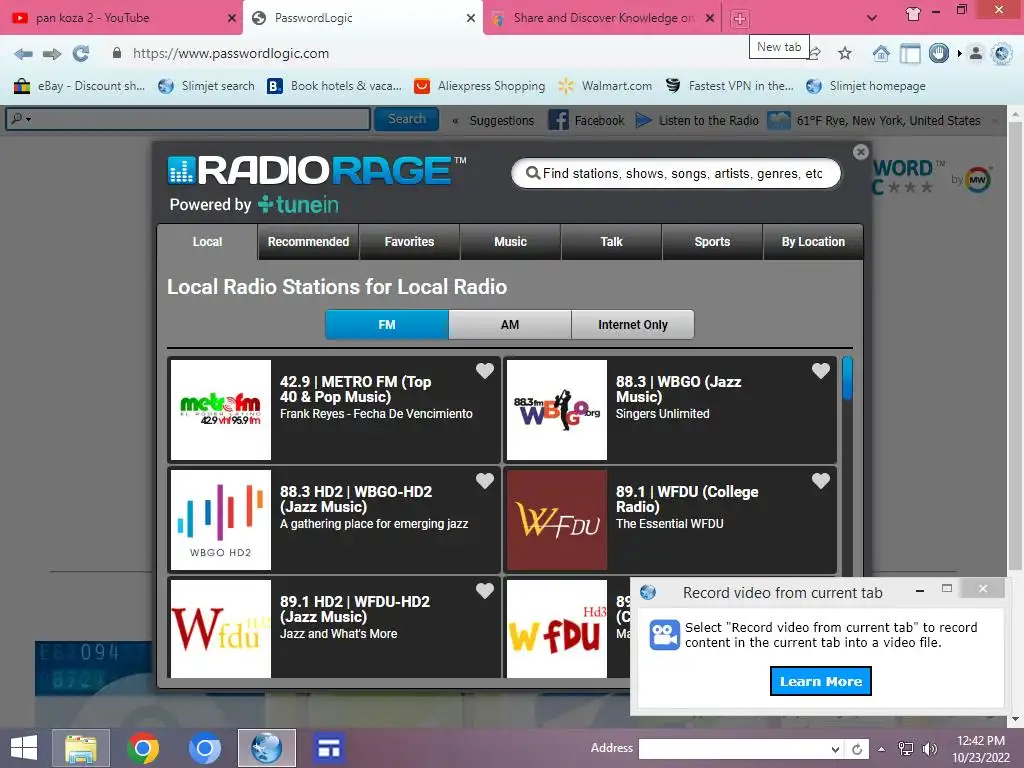Show hidden tray icons arrow

(882, 749)
